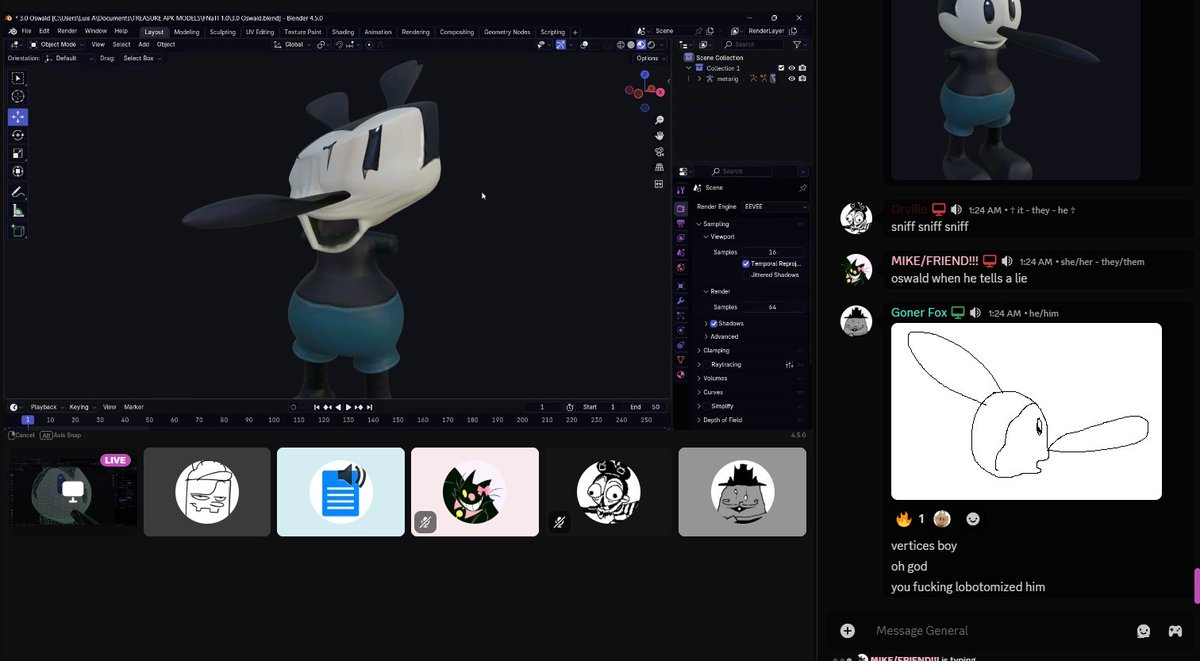Open the Output properties tab
The height and width of the screenshot is (661, 1200).
(680, 223)
